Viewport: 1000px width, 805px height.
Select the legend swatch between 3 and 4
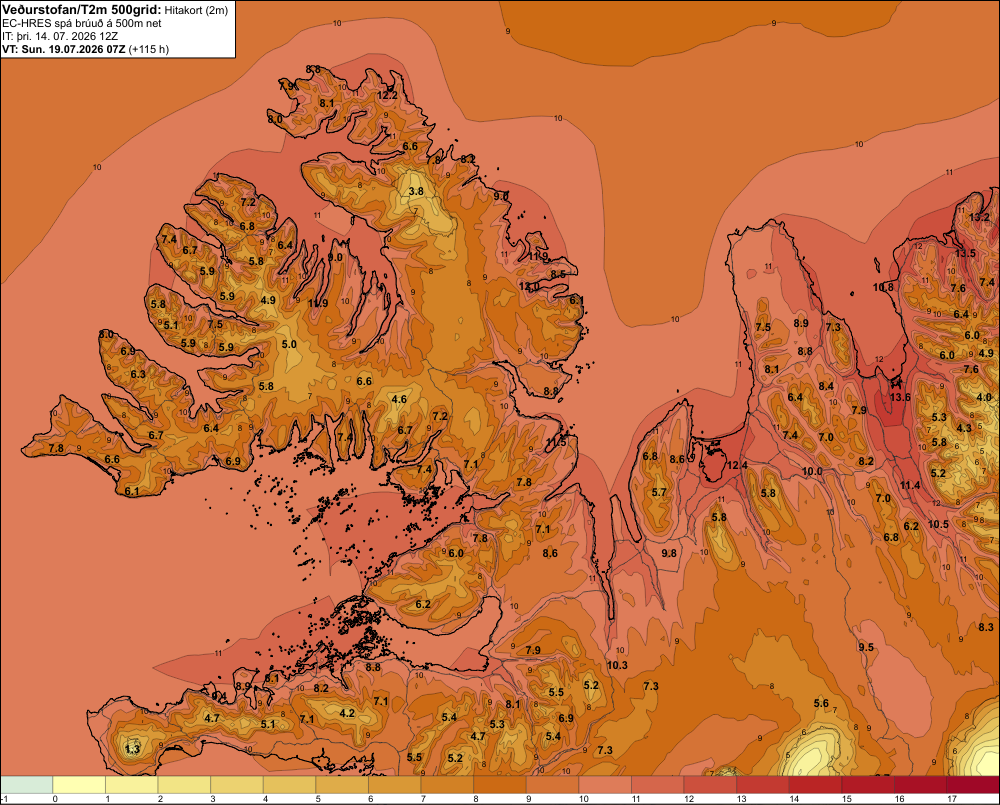(x=237, y=785)
